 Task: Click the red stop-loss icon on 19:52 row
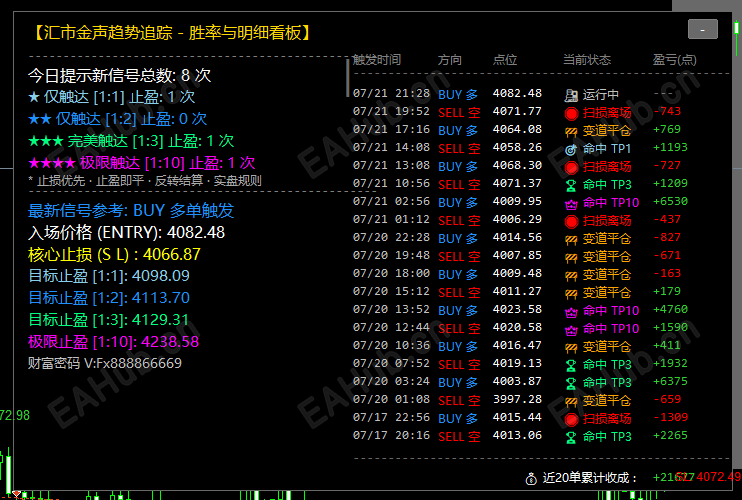[571, 113]
